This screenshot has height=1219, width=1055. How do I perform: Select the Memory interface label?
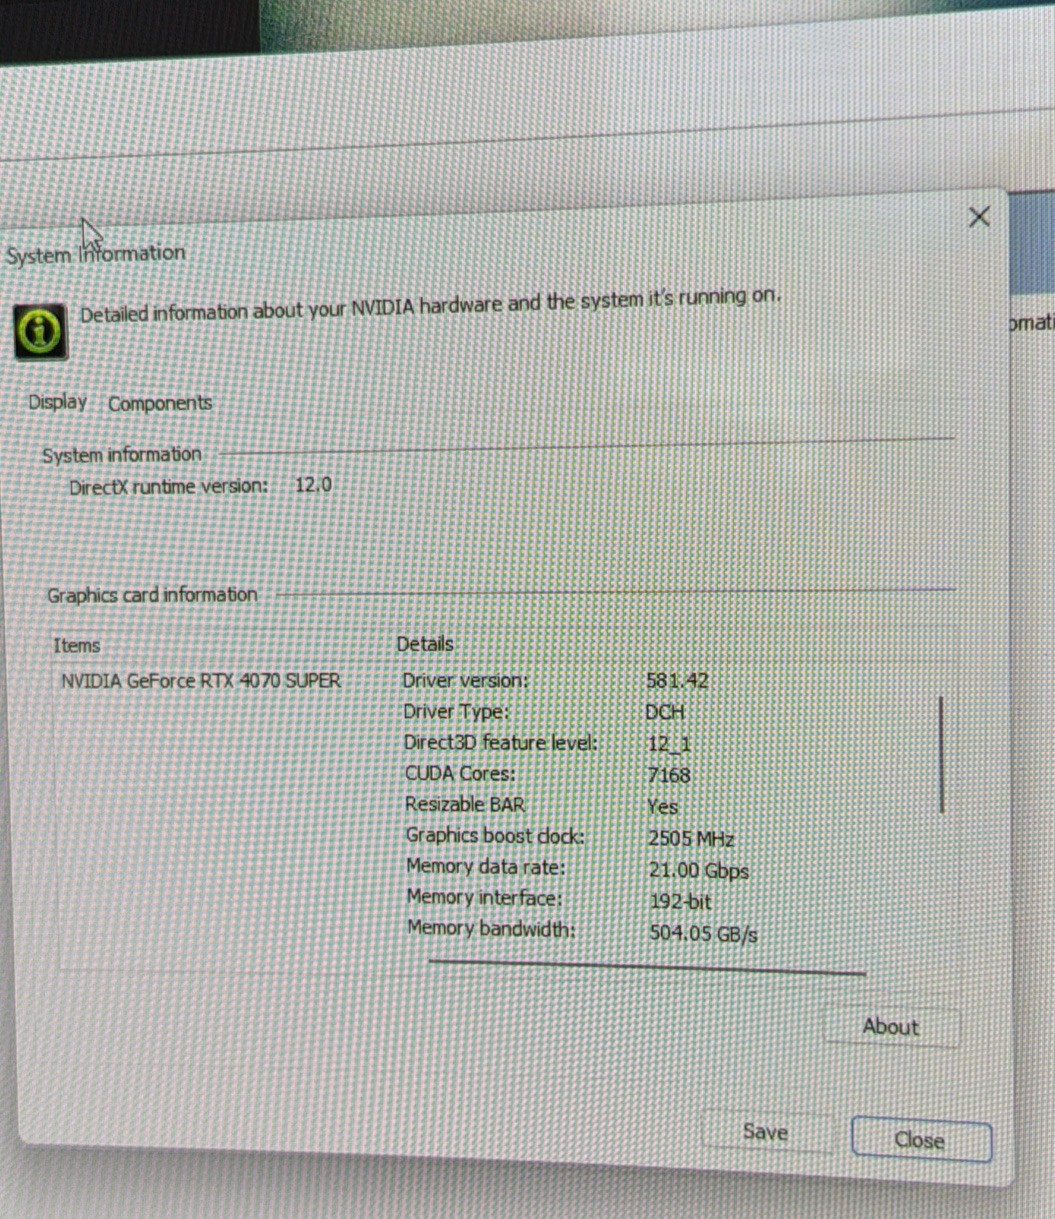point(484,897)
